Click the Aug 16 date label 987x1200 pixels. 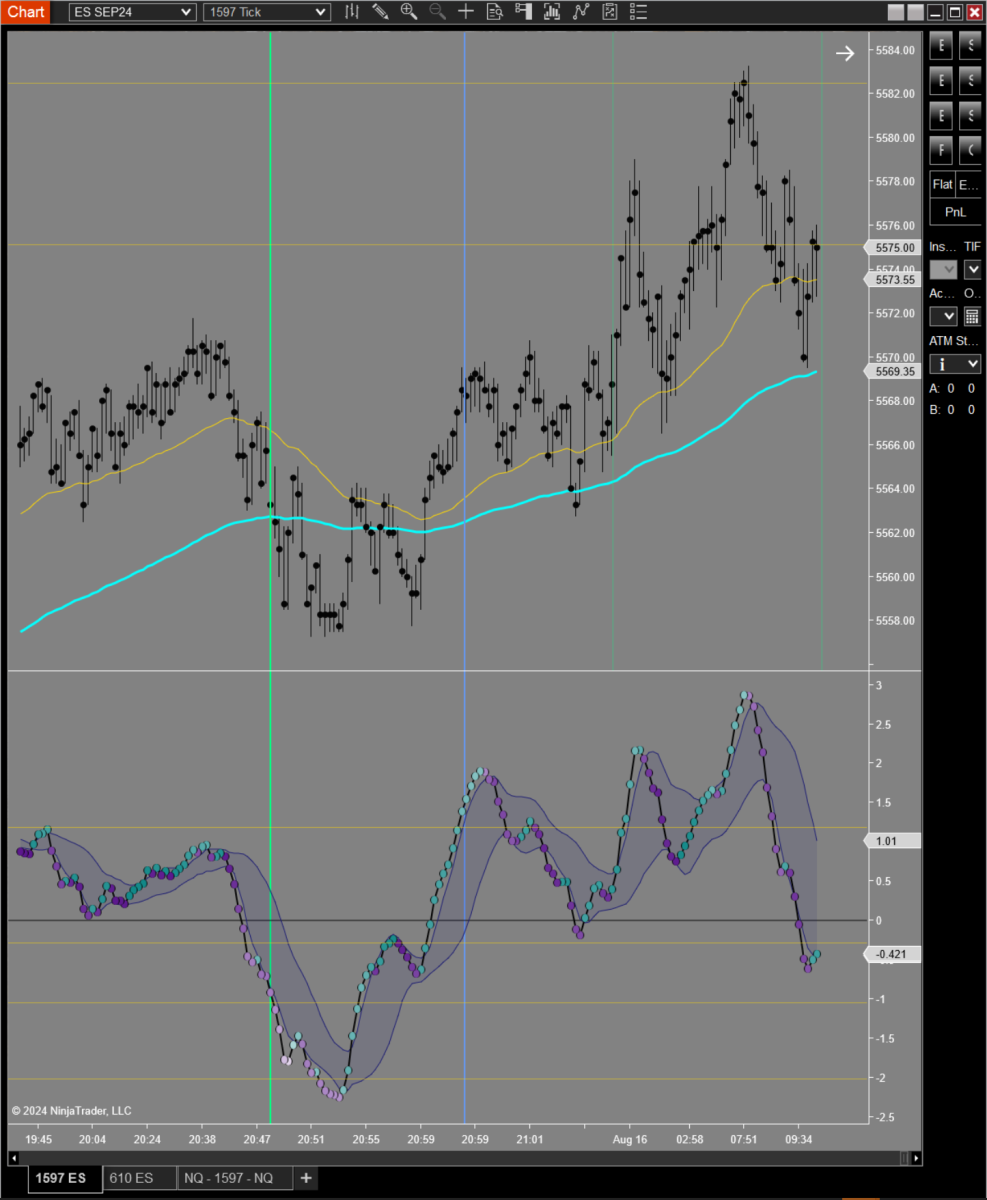[629, 1139]
